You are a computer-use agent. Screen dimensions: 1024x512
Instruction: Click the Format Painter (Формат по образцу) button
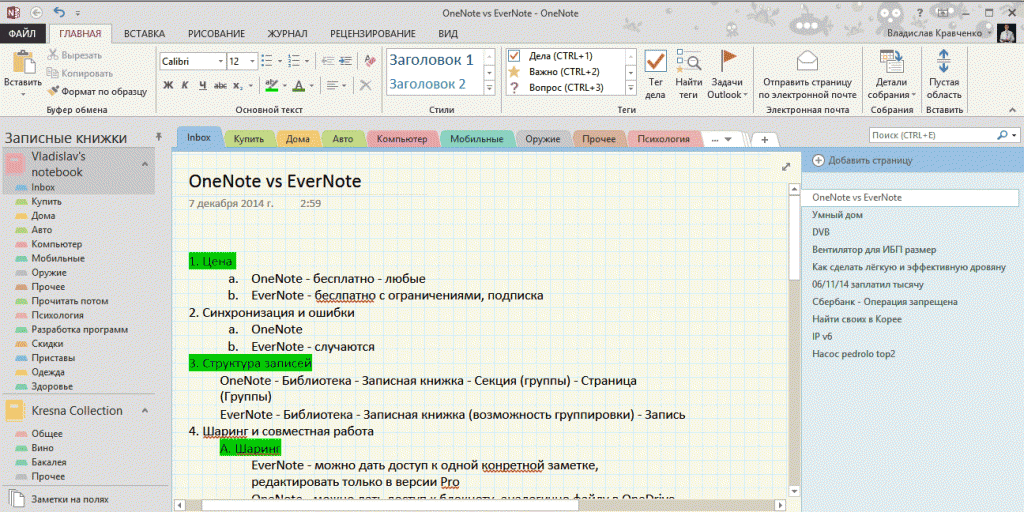[x=97, y=91]
